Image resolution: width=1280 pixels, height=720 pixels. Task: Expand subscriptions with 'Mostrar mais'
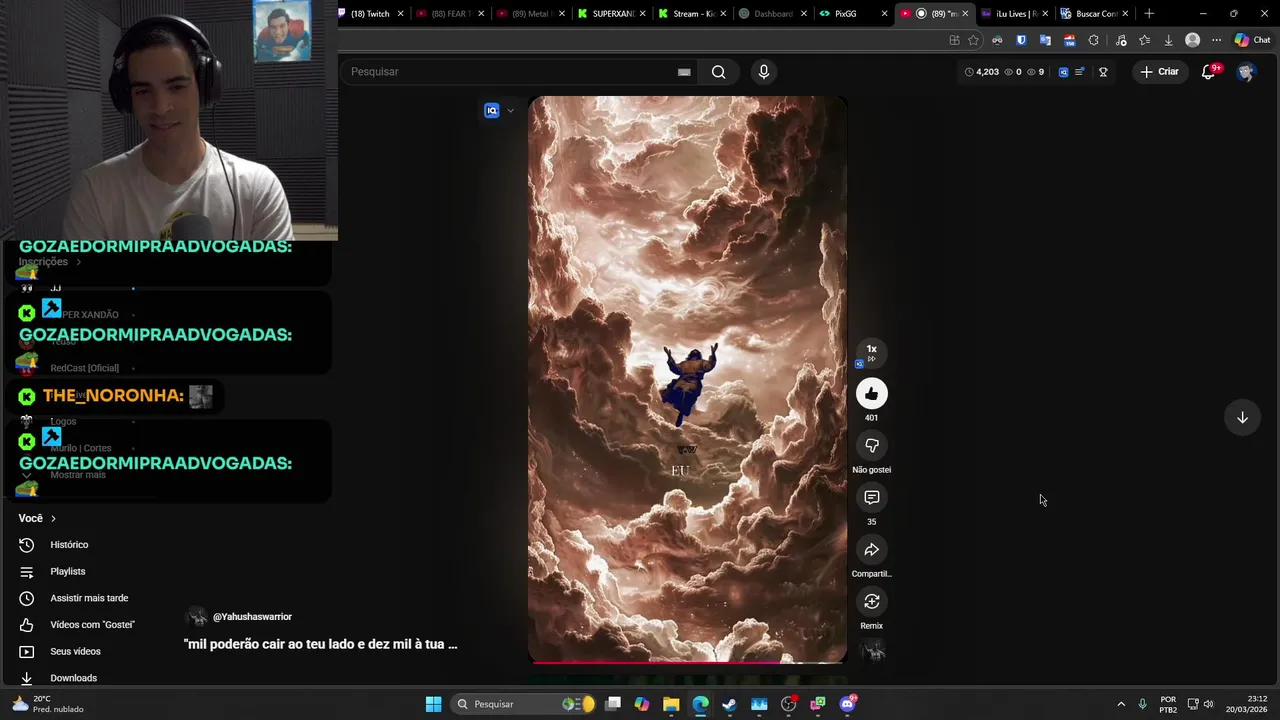tap(78, 475)
